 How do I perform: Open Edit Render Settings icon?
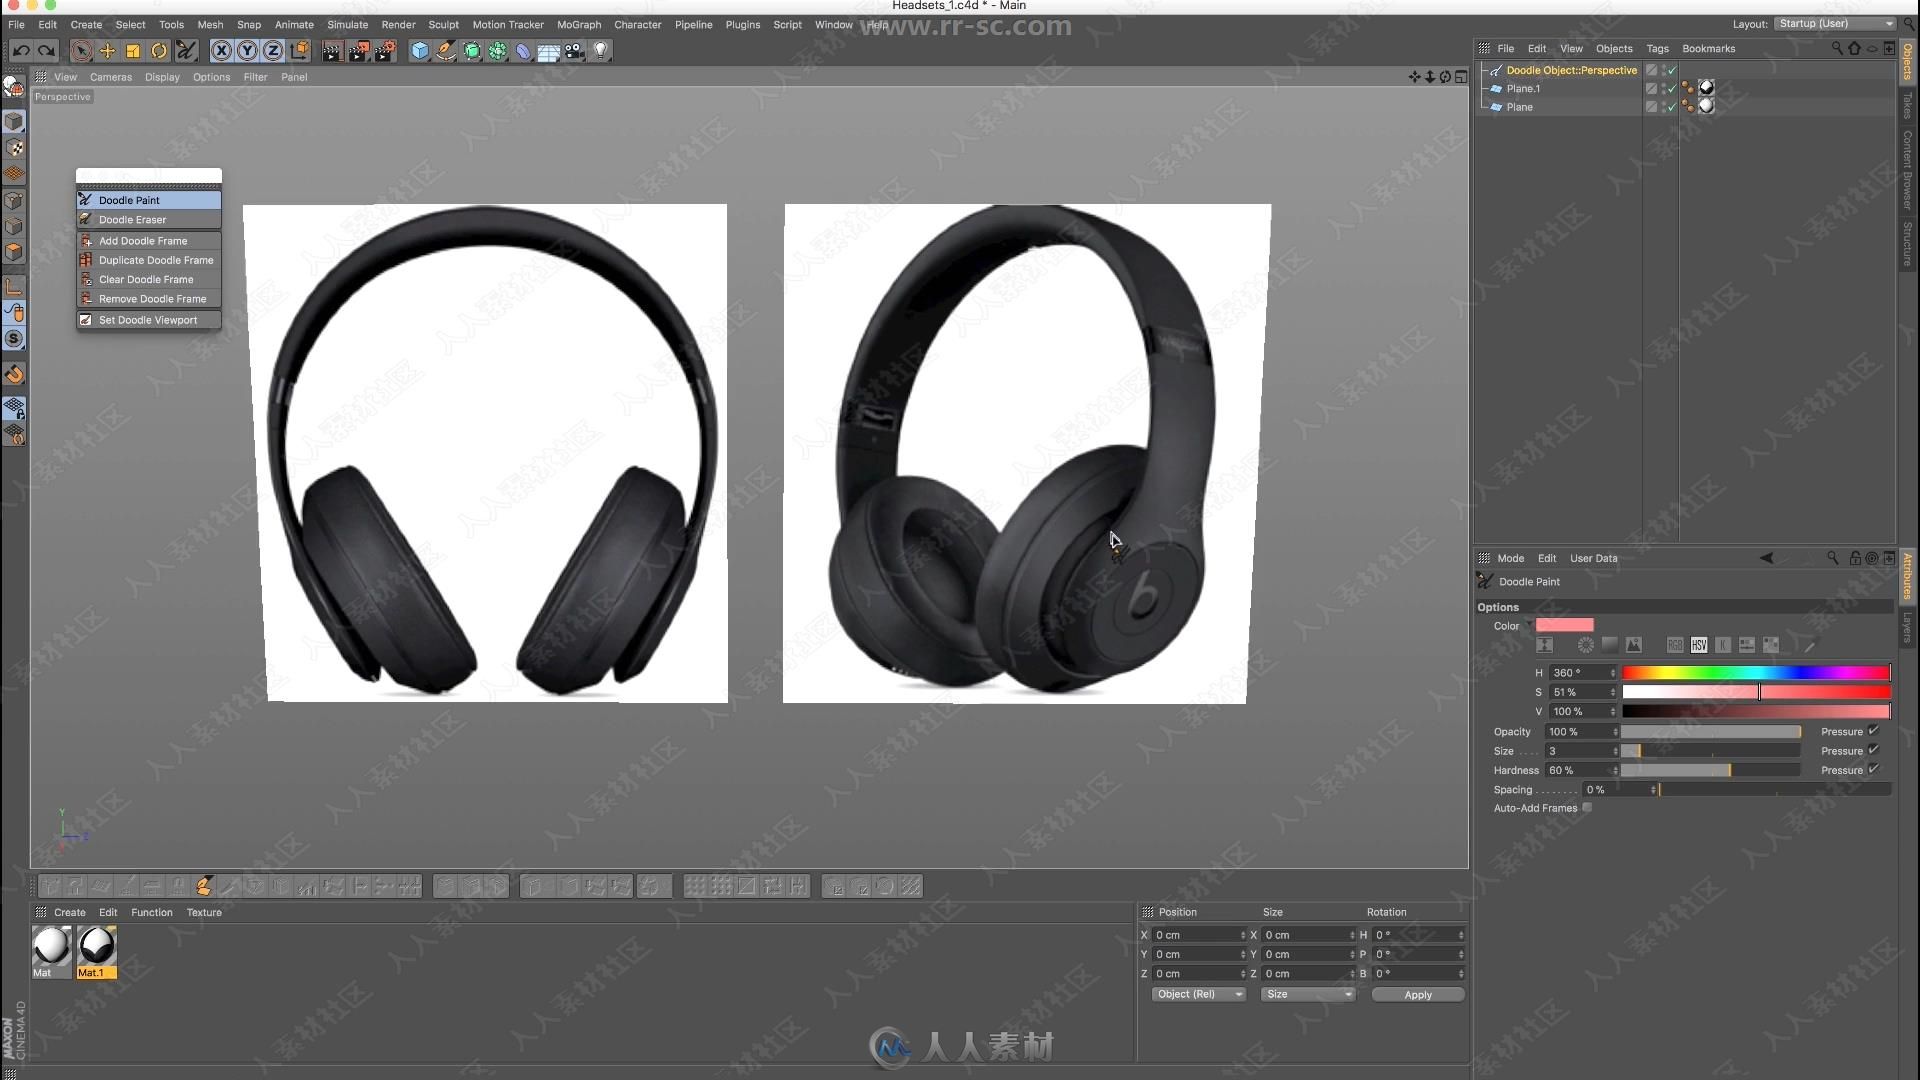coord(385,50)
